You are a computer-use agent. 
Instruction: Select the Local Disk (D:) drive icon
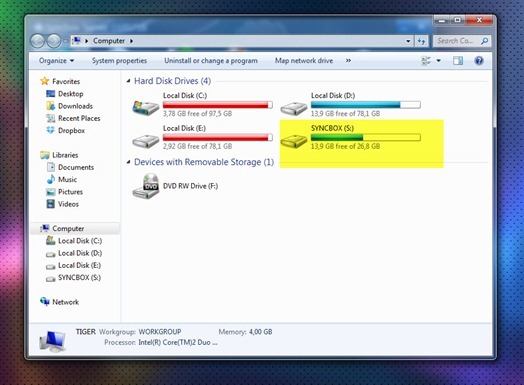(293, 108)
